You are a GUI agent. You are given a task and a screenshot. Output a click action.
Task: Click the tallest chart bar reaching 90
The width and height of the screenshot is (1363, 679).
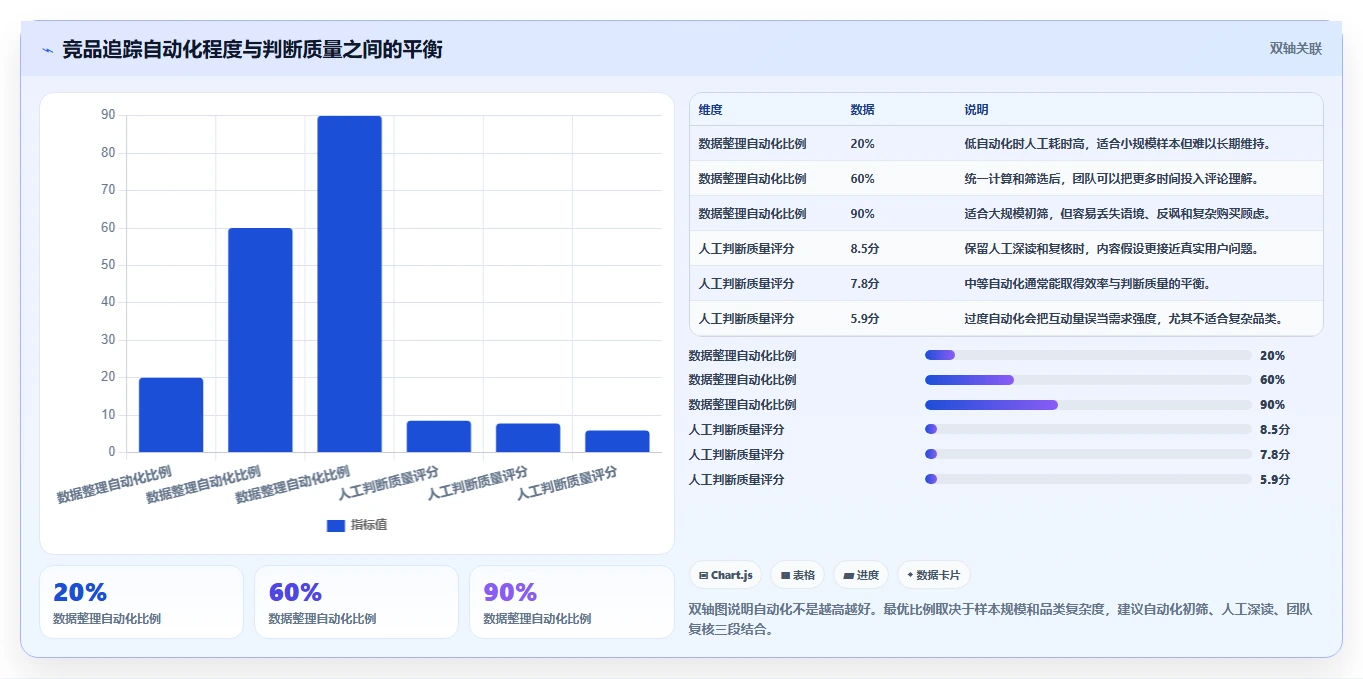349,284
